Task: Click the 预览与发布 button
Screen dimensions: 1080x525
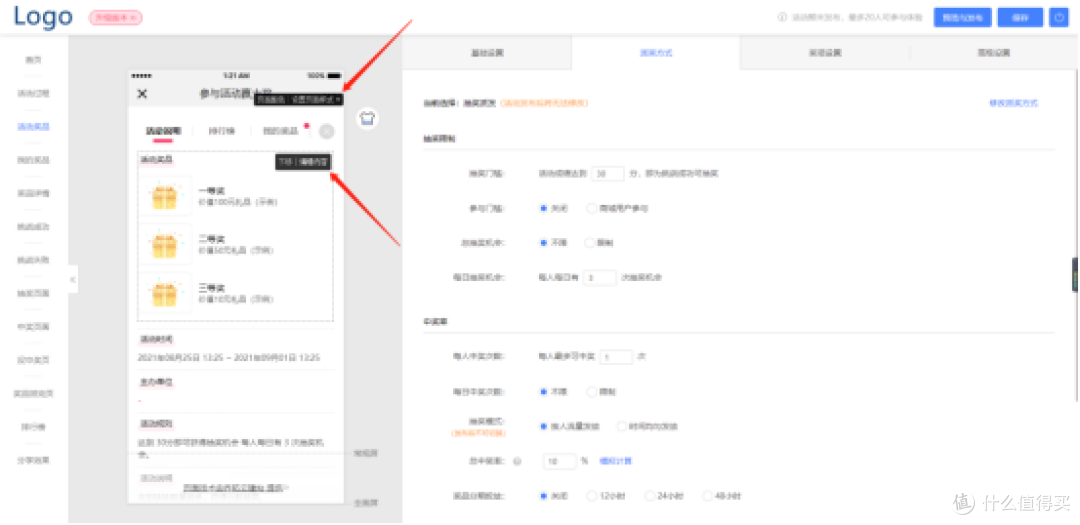Action: tap(962, 18)
